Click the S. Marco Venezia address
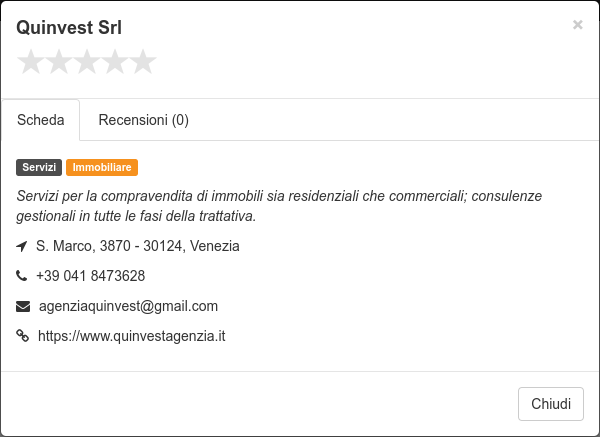 (138, 246)
